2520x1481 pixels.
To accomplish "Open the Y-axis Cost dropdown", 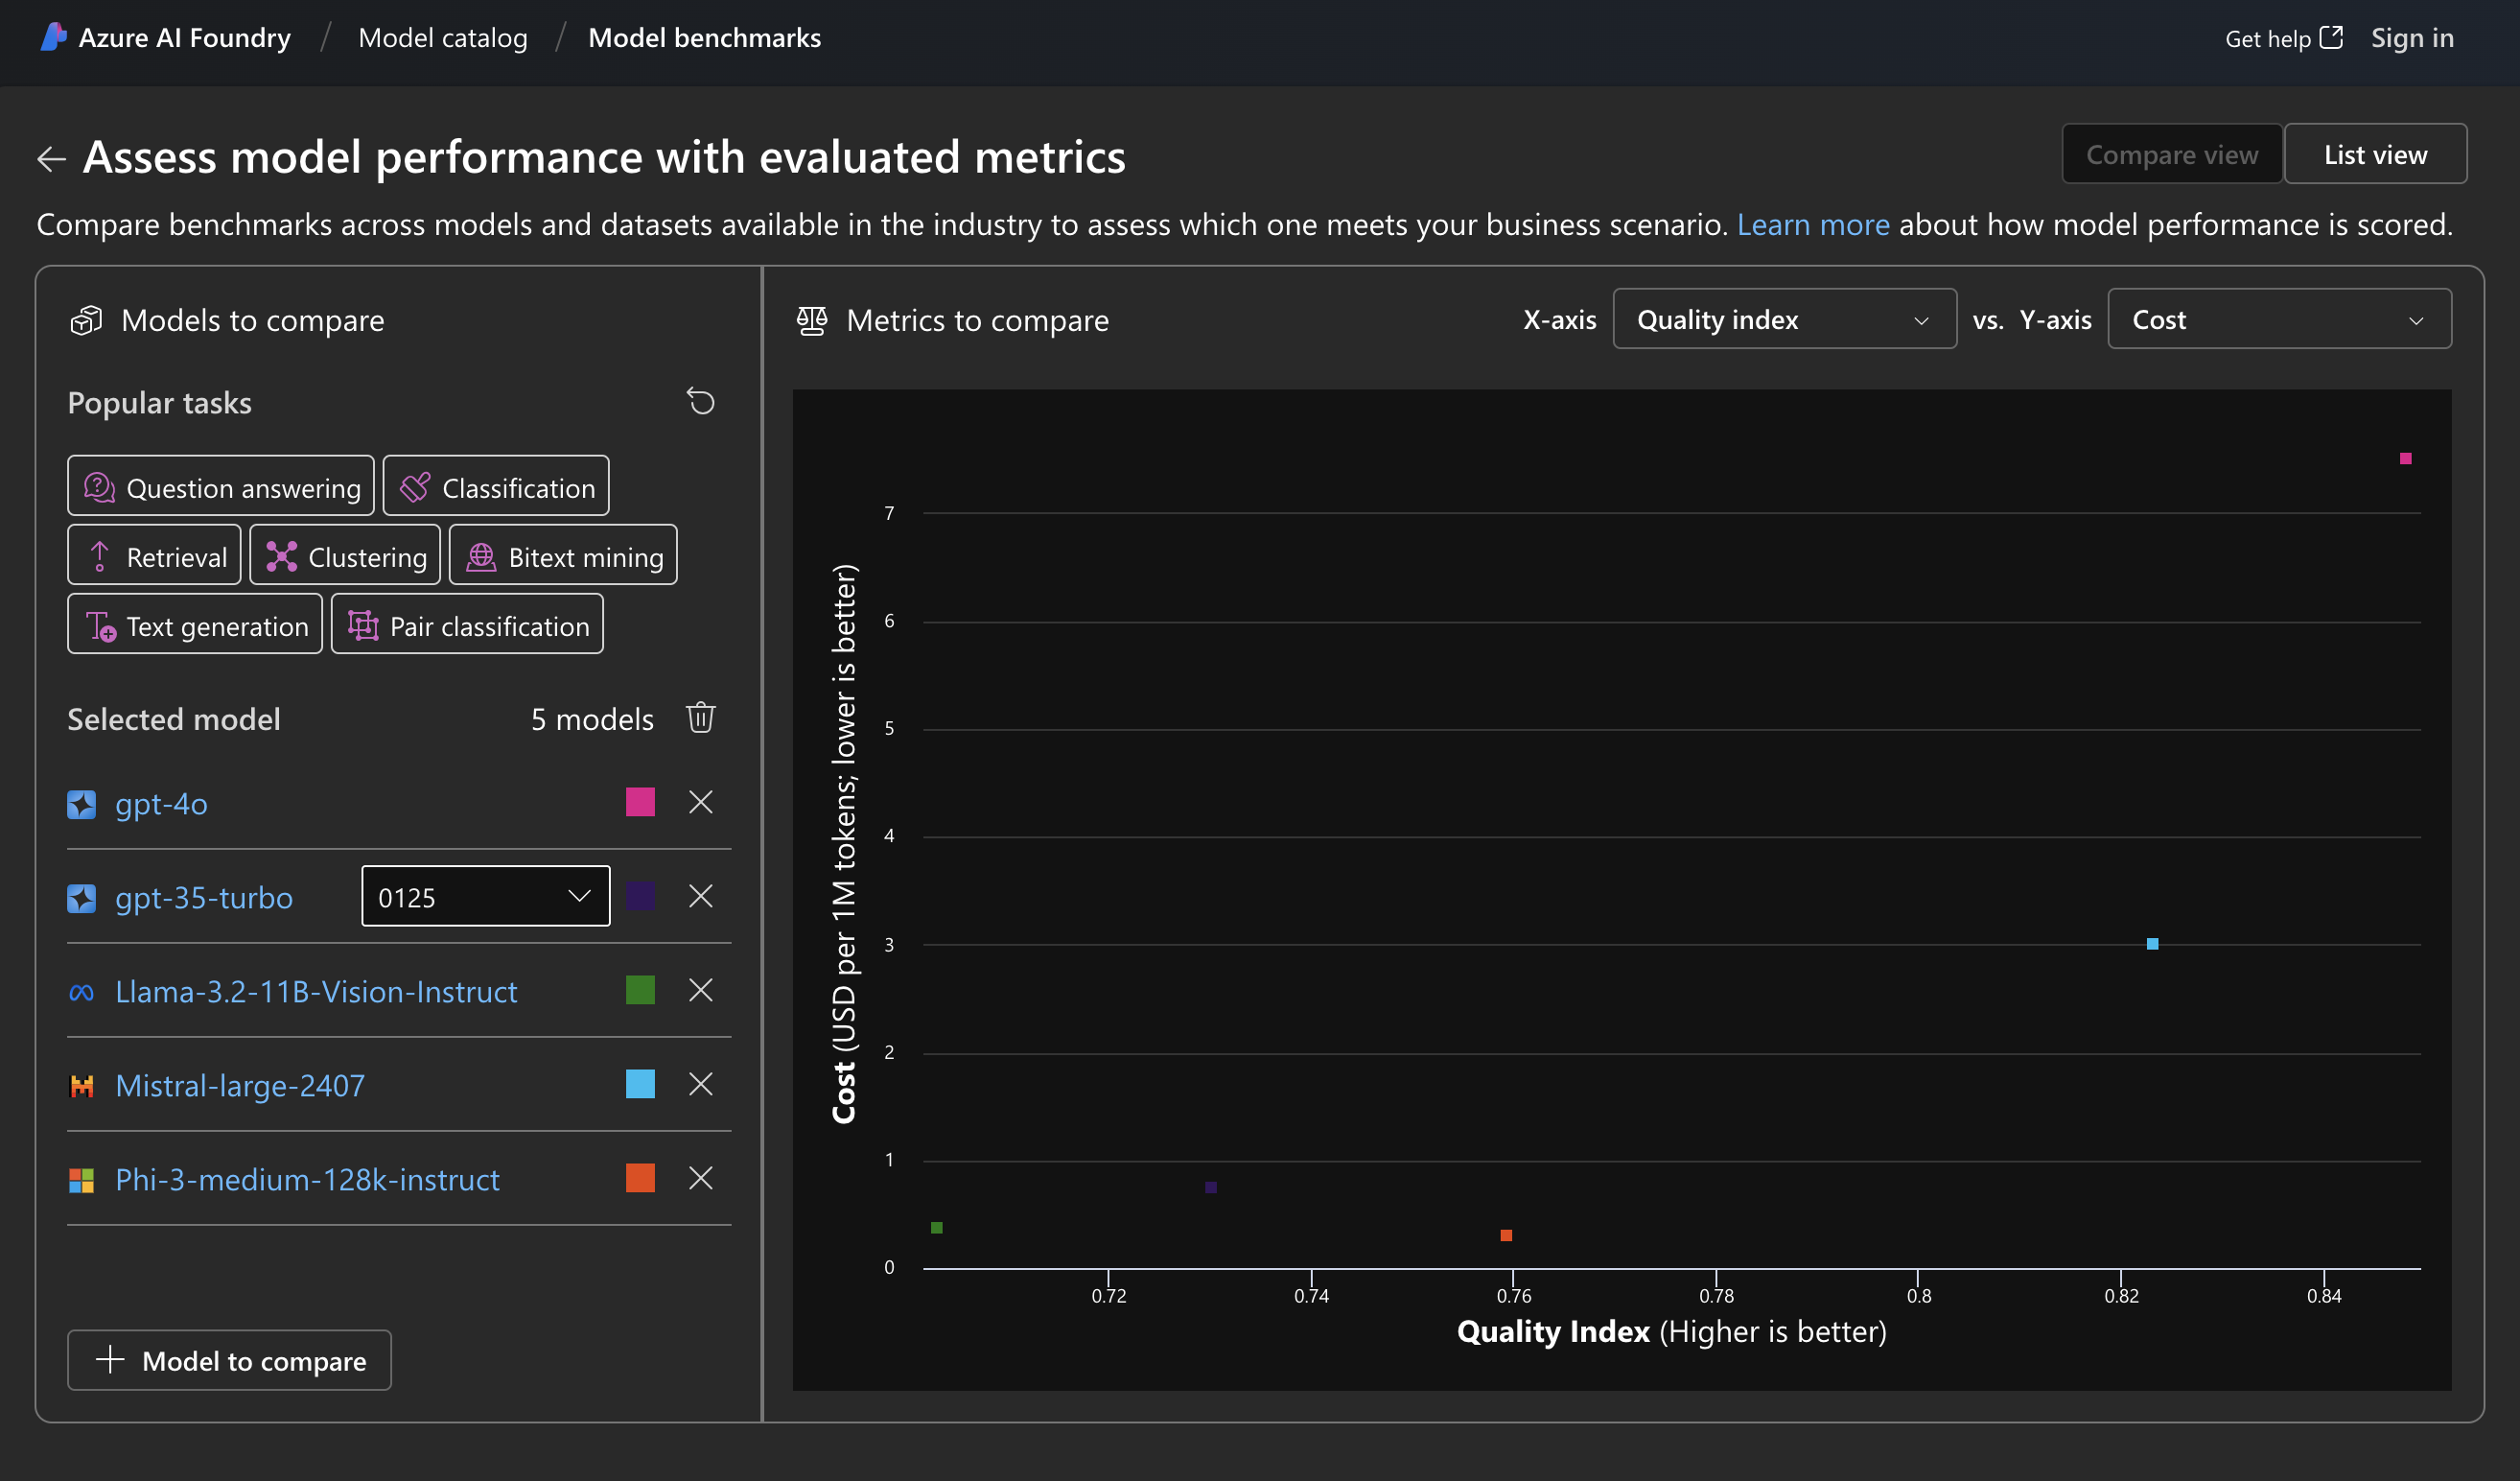I will pyautogui.click(x=2279, y=319).
